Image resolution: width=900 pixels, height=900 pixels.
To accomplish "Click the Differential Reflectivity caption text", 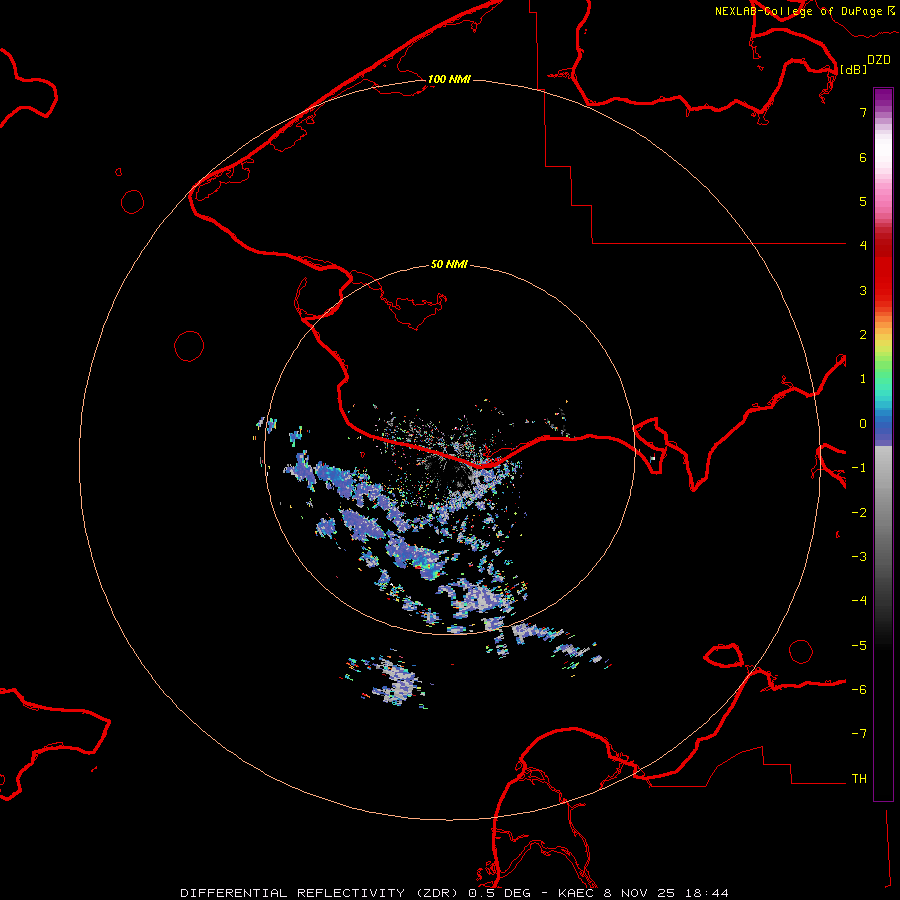I will point(454,893).
